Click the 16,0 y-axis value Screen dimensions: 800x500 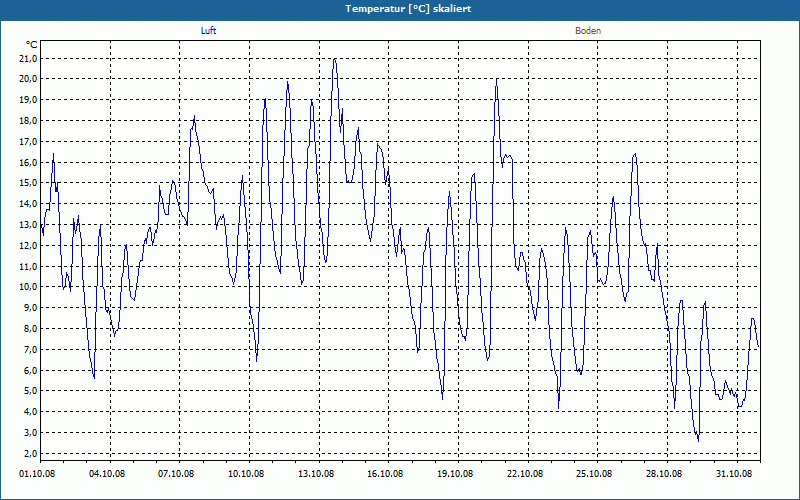click(x=29, y=162)
